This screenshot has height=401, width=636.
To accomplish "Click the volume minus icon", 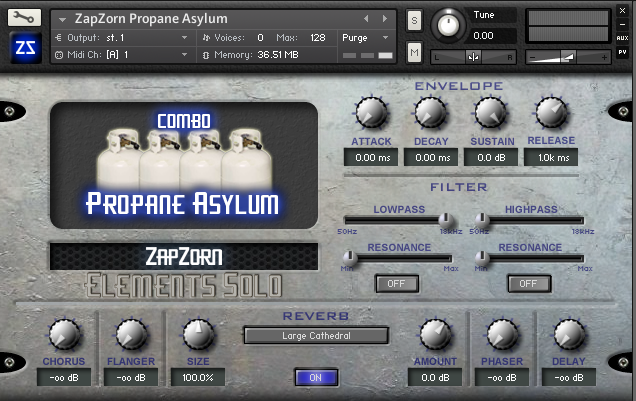I will (533, 58).
